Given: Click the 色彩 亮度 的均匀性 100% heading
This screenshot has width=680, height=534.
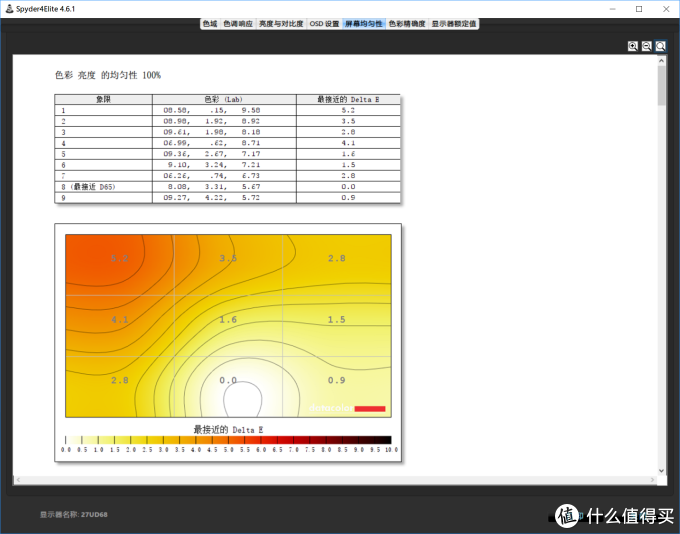Looking at the screenshot, I should coord(108,75).
